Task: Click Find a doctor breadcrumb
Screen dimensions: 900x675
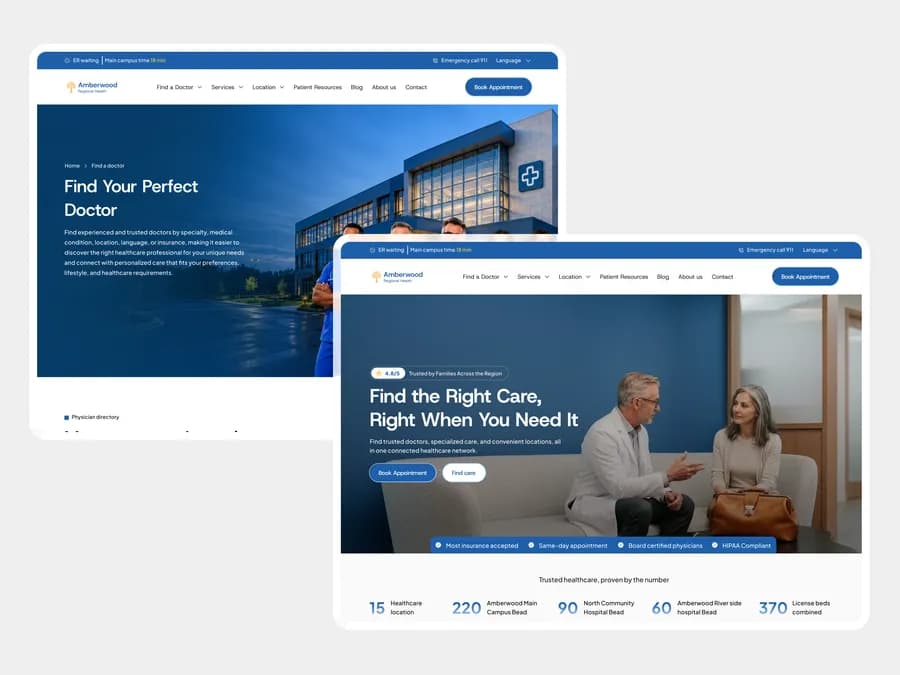Action: tap(108, 166)
